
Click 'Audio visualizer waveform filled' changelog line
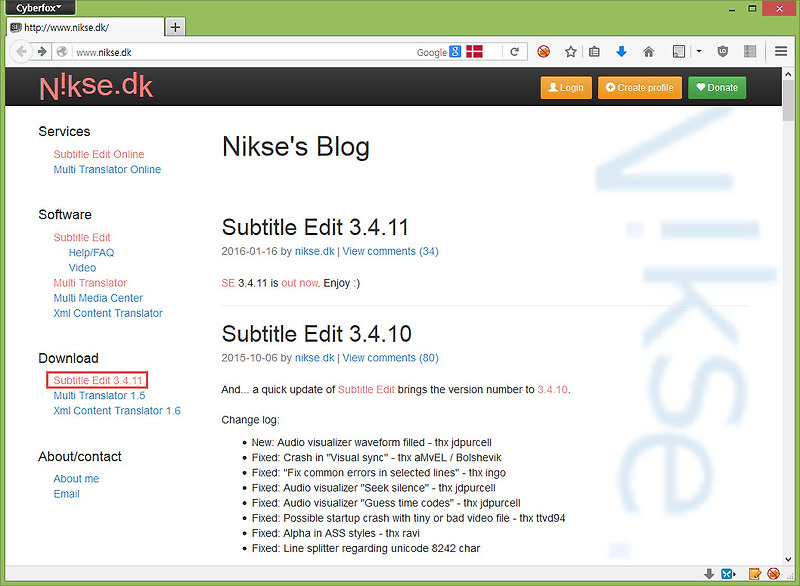371,443
